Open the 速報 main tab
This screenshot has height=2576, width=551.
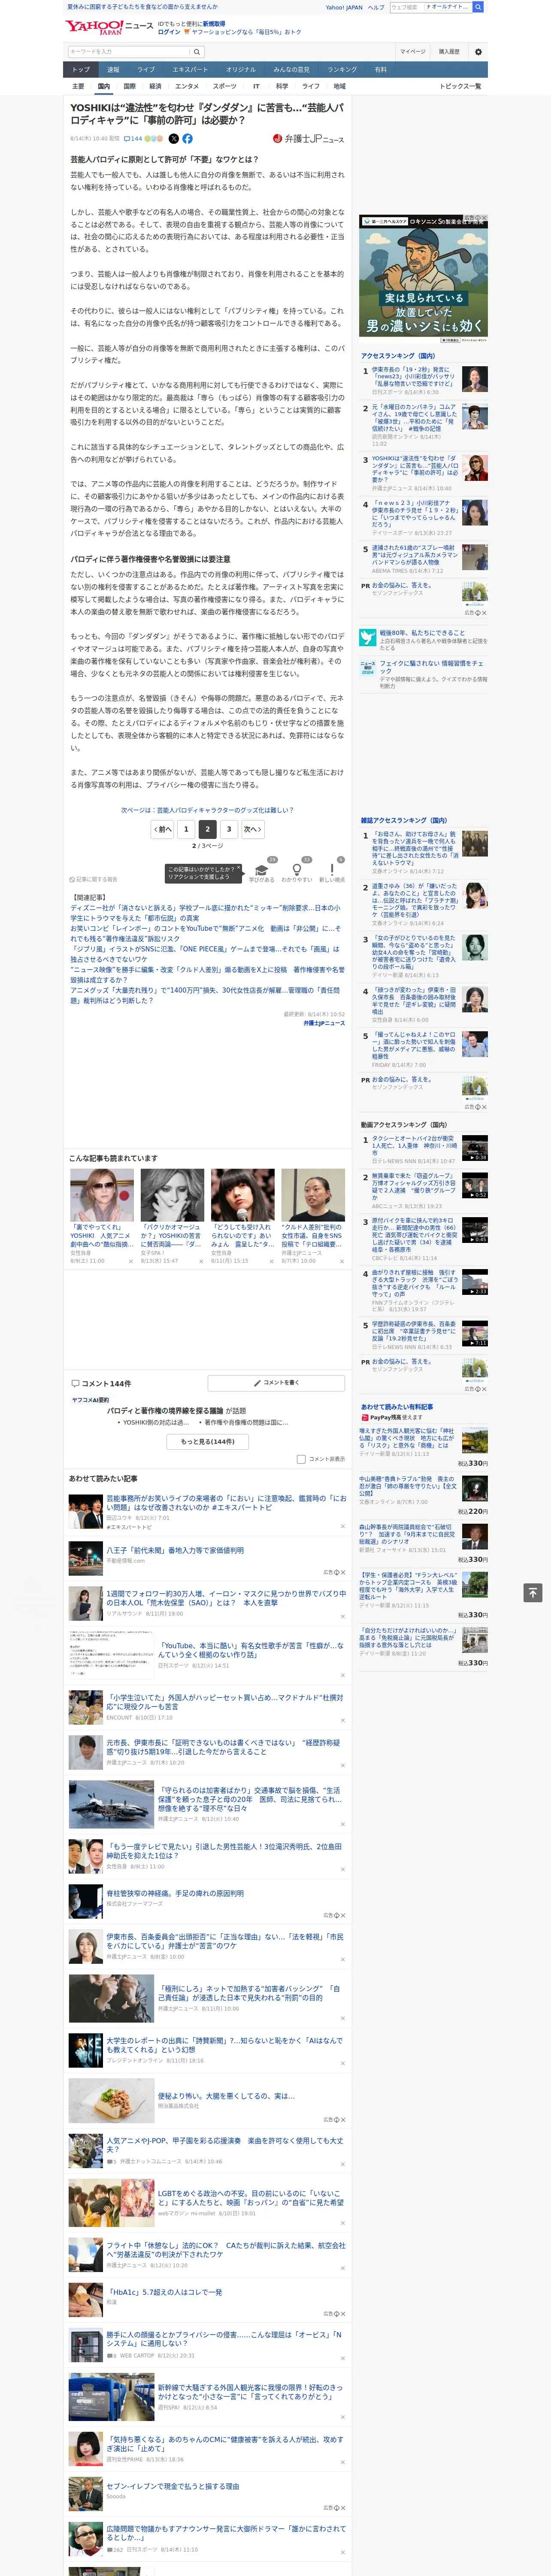[x=113, y=70]
